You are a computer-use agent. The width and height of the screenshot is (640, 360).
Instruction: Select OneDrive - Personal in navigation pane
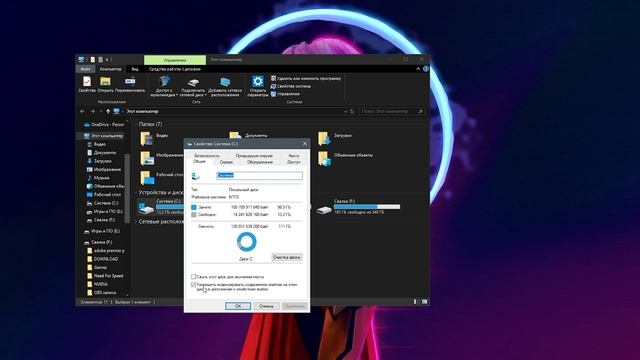click(x=104, y=124)
